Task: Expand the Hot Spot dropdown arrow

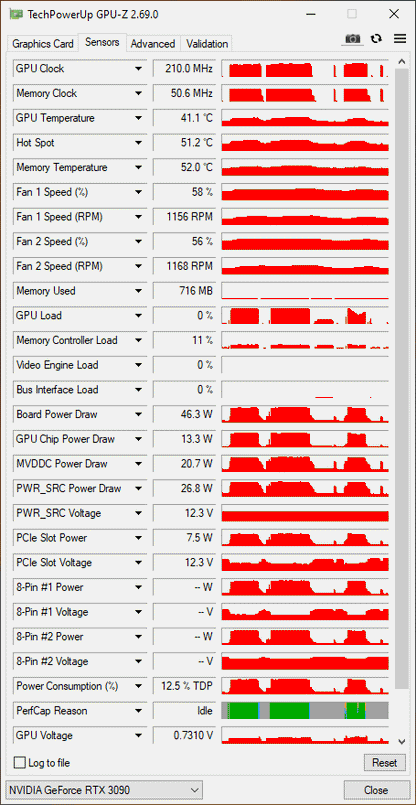Action: (138, 143)
